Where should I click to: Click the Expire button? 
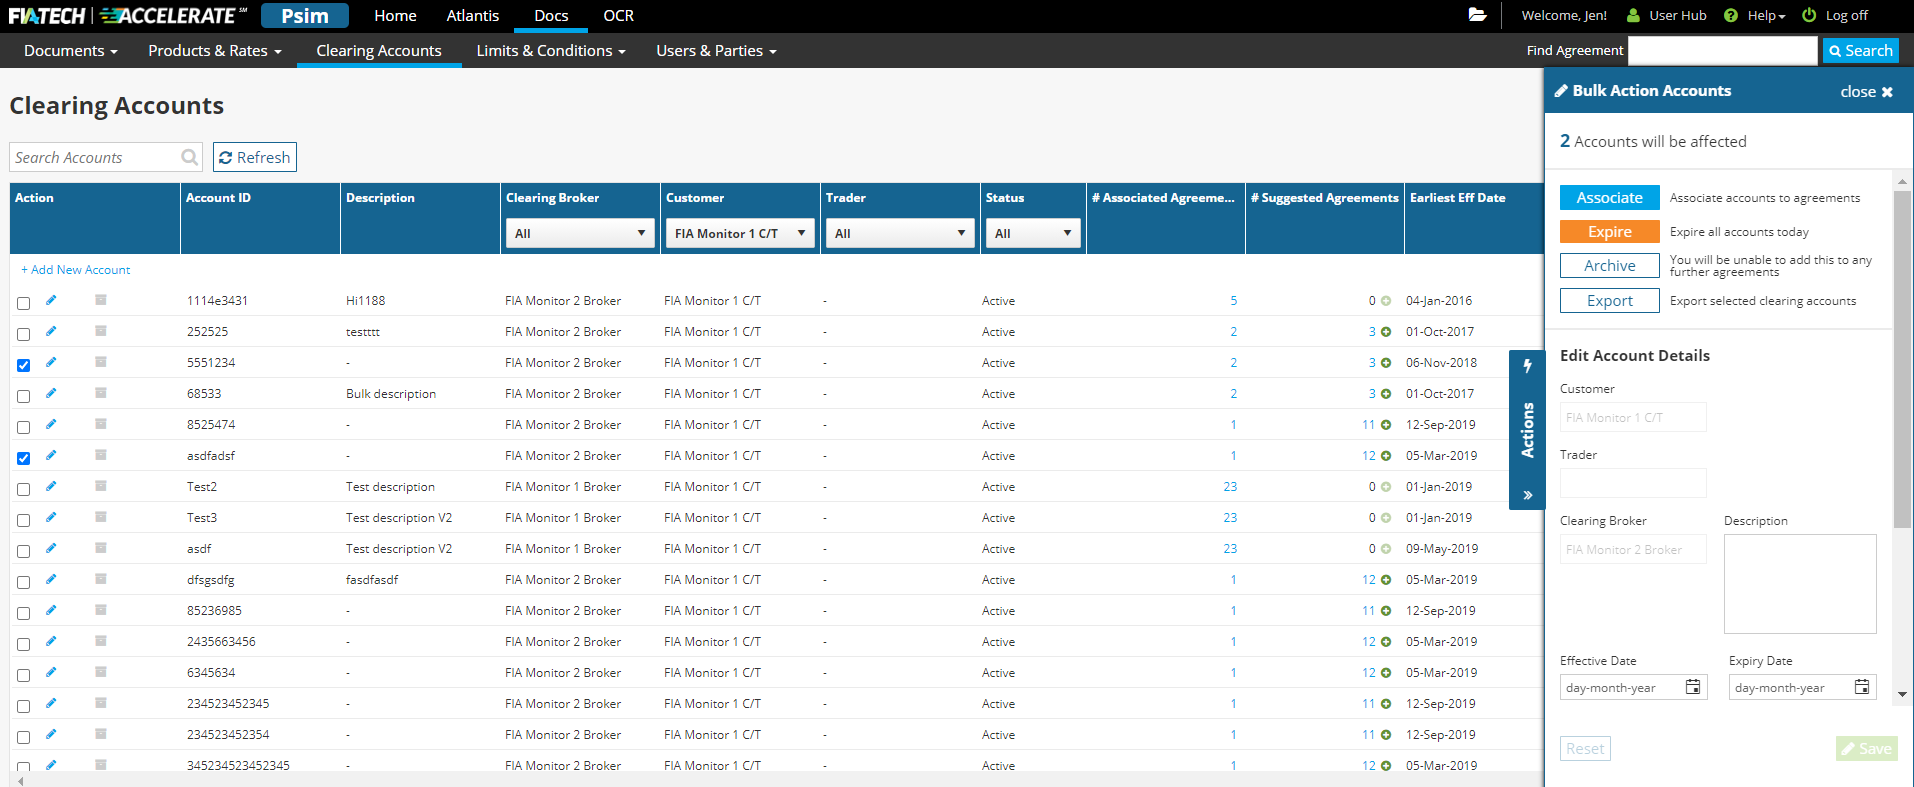pos(1610,232)
